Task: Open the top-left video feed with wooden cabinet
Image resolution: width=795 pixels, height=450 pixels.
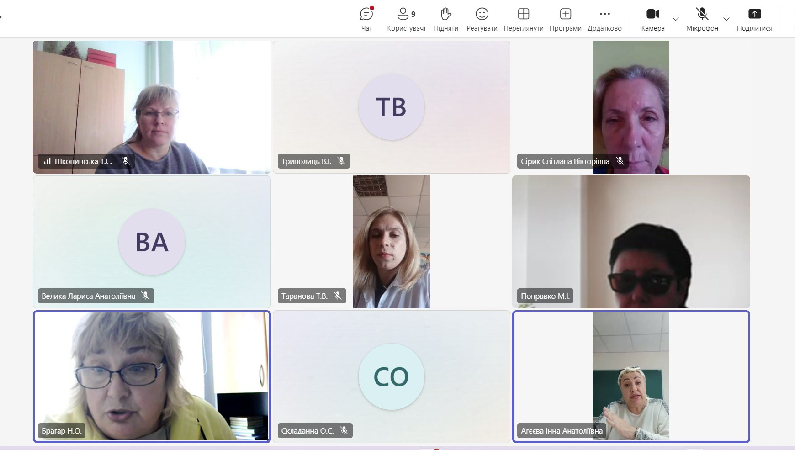Action: pyautogui.click(x=152, y=107)
